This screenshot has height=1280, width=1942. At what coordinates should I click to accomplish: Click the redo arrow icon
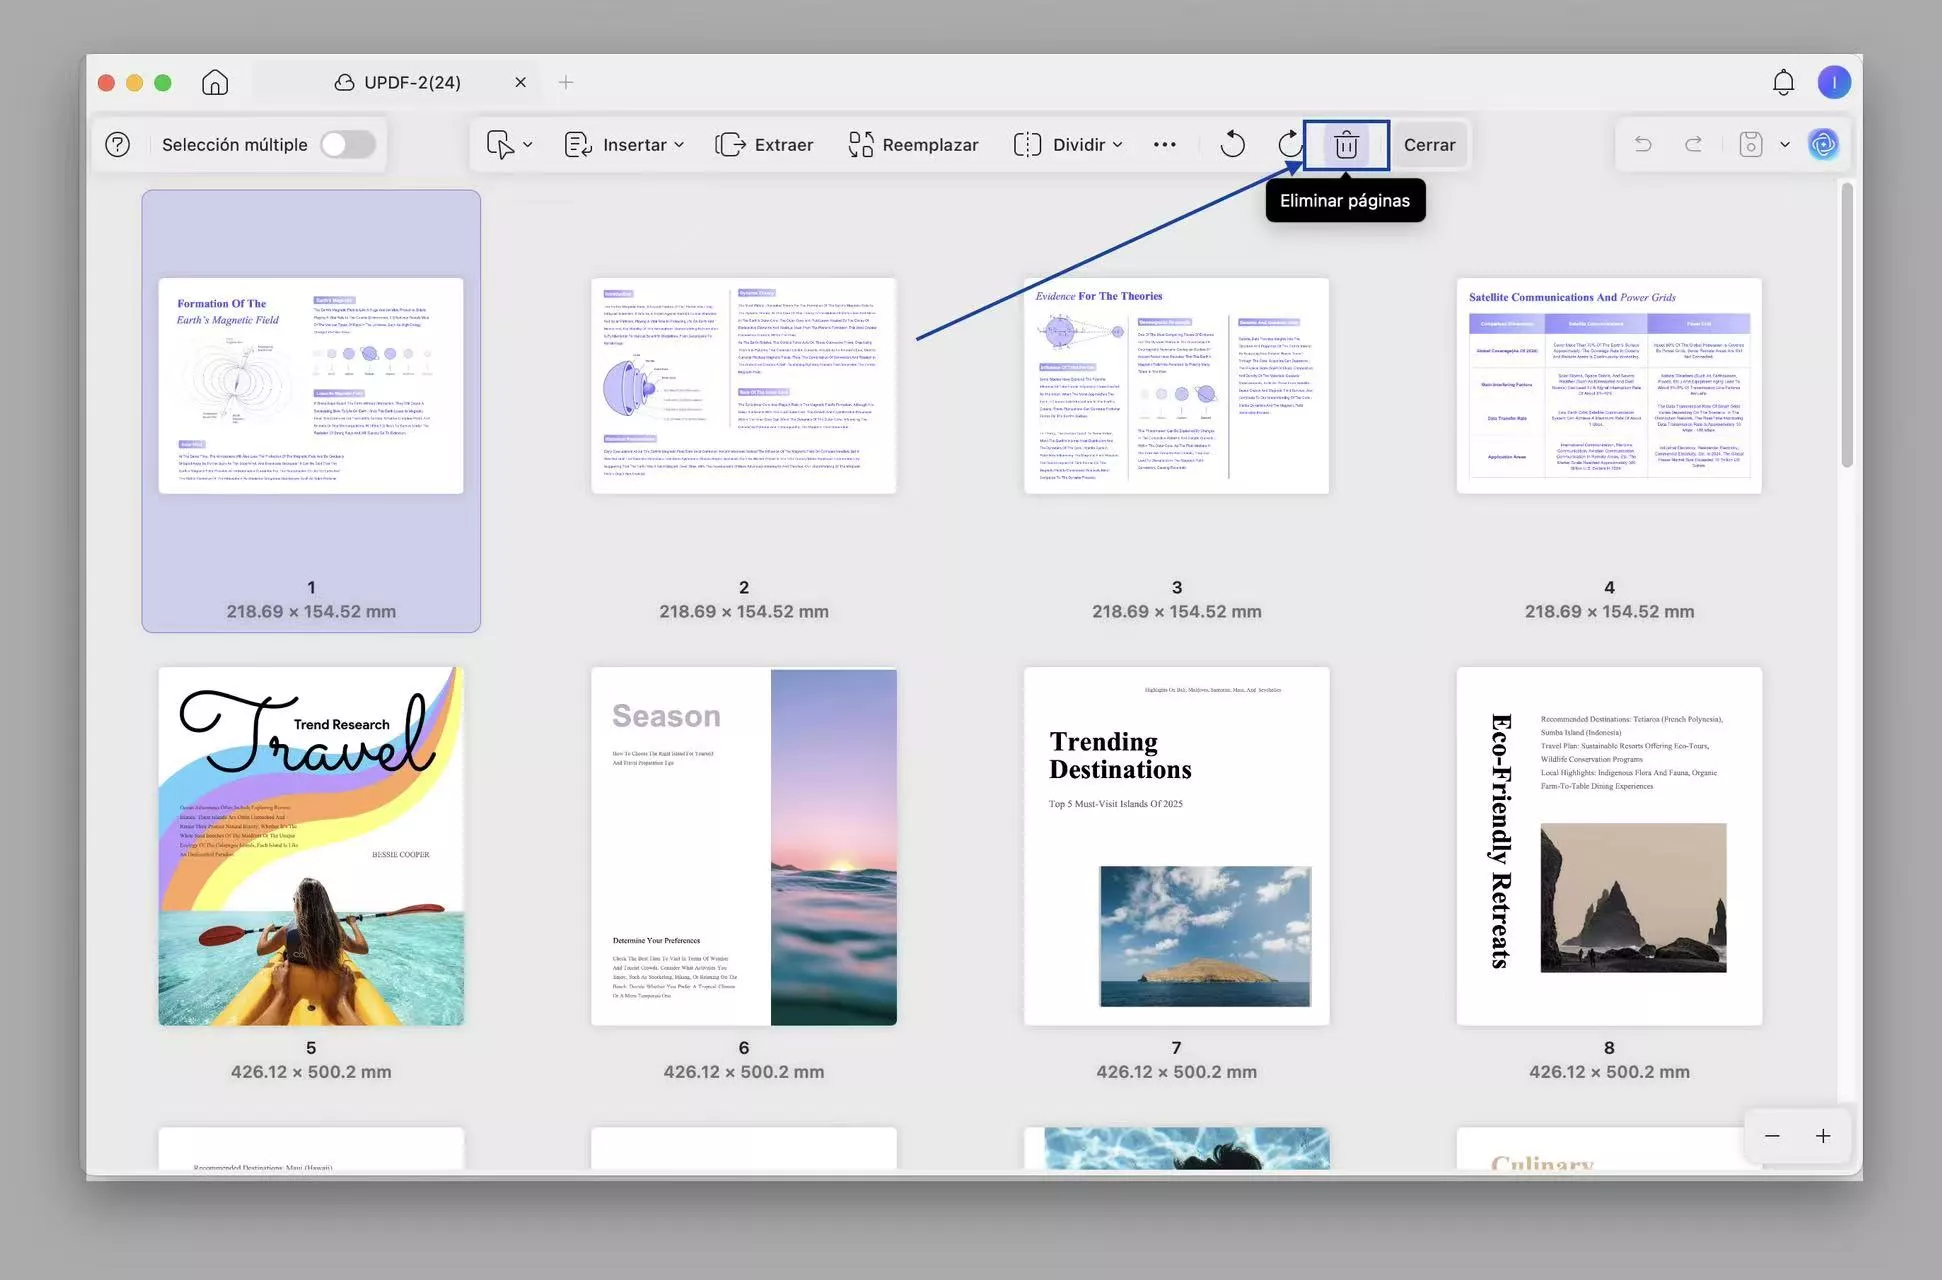coord(1693,145)
